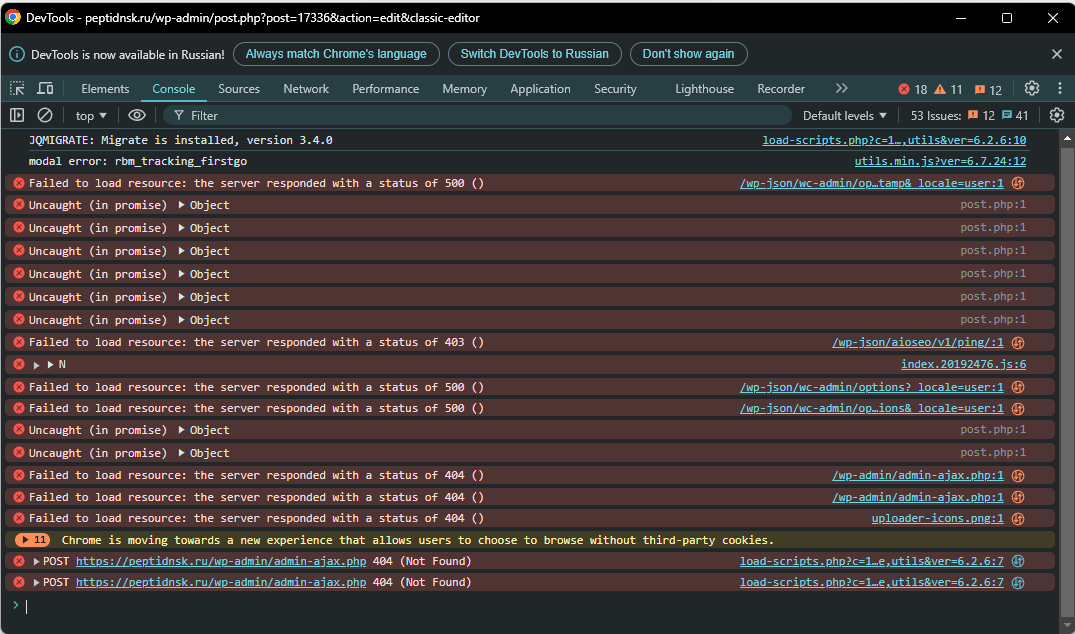Click the scrollbar down arrow
Screen dimensions: 1075x634
click(x=1067, y=626)
